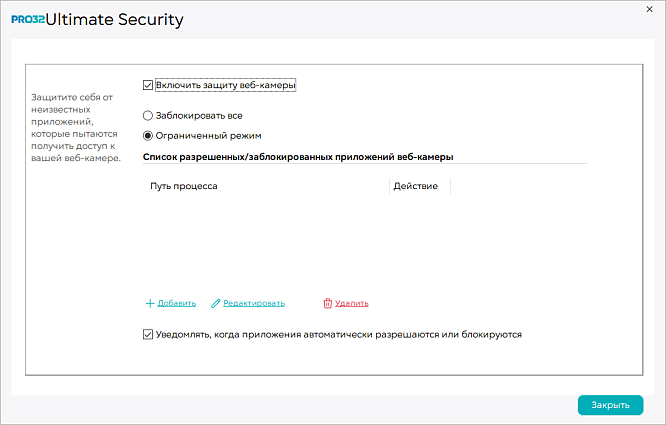Click the plus icon beside Добавить

point(150,304)
